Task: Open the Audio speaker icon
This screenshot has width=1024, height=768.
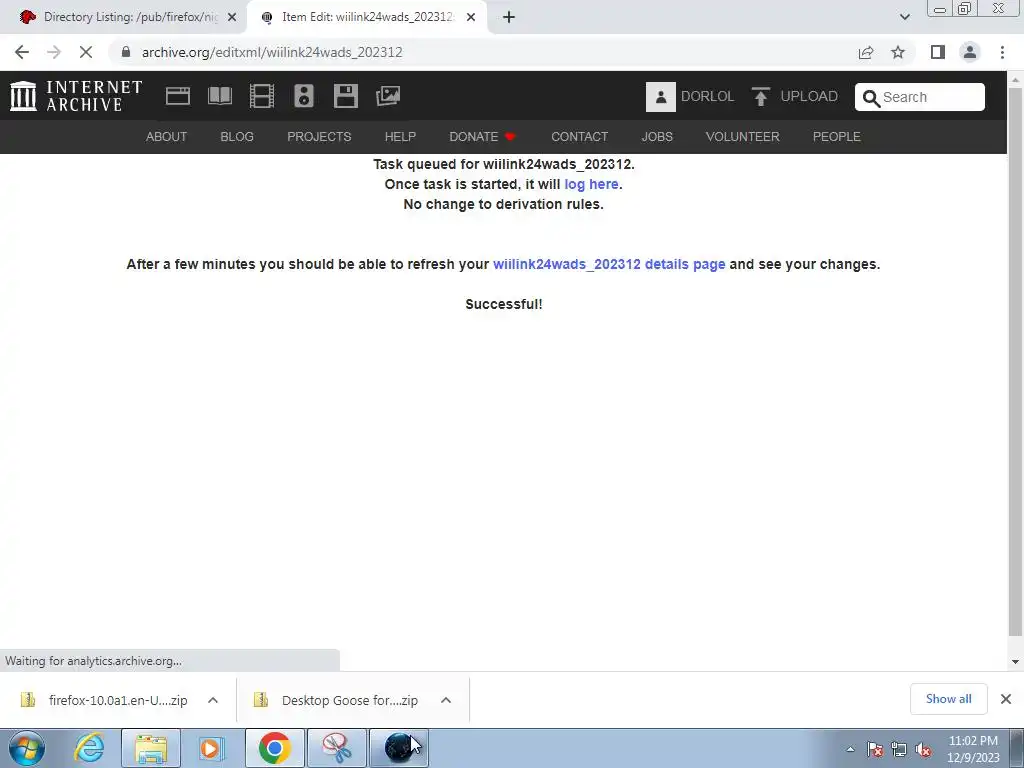Action: click(x=304, y=96)
